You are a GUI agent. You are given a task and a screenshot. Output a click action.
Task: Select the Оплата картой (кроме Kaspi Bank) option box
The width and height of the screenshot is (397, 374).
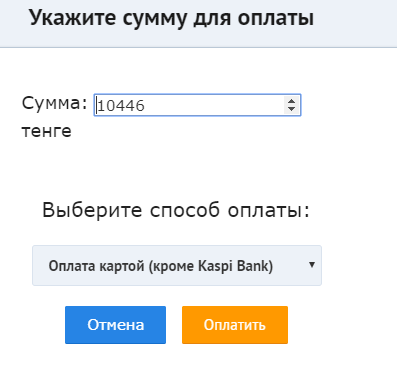click(177, 266)
